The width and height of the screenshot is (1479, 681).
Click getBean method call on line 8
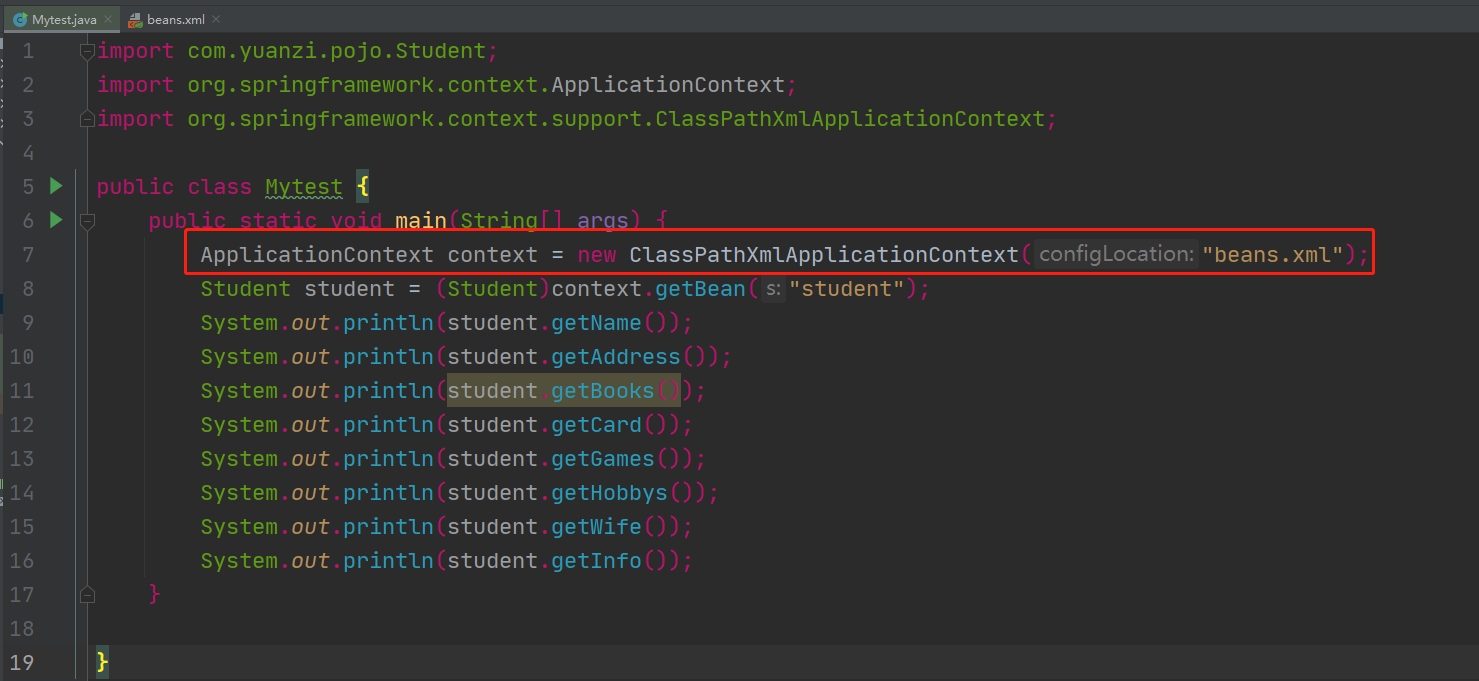[700, 289]
